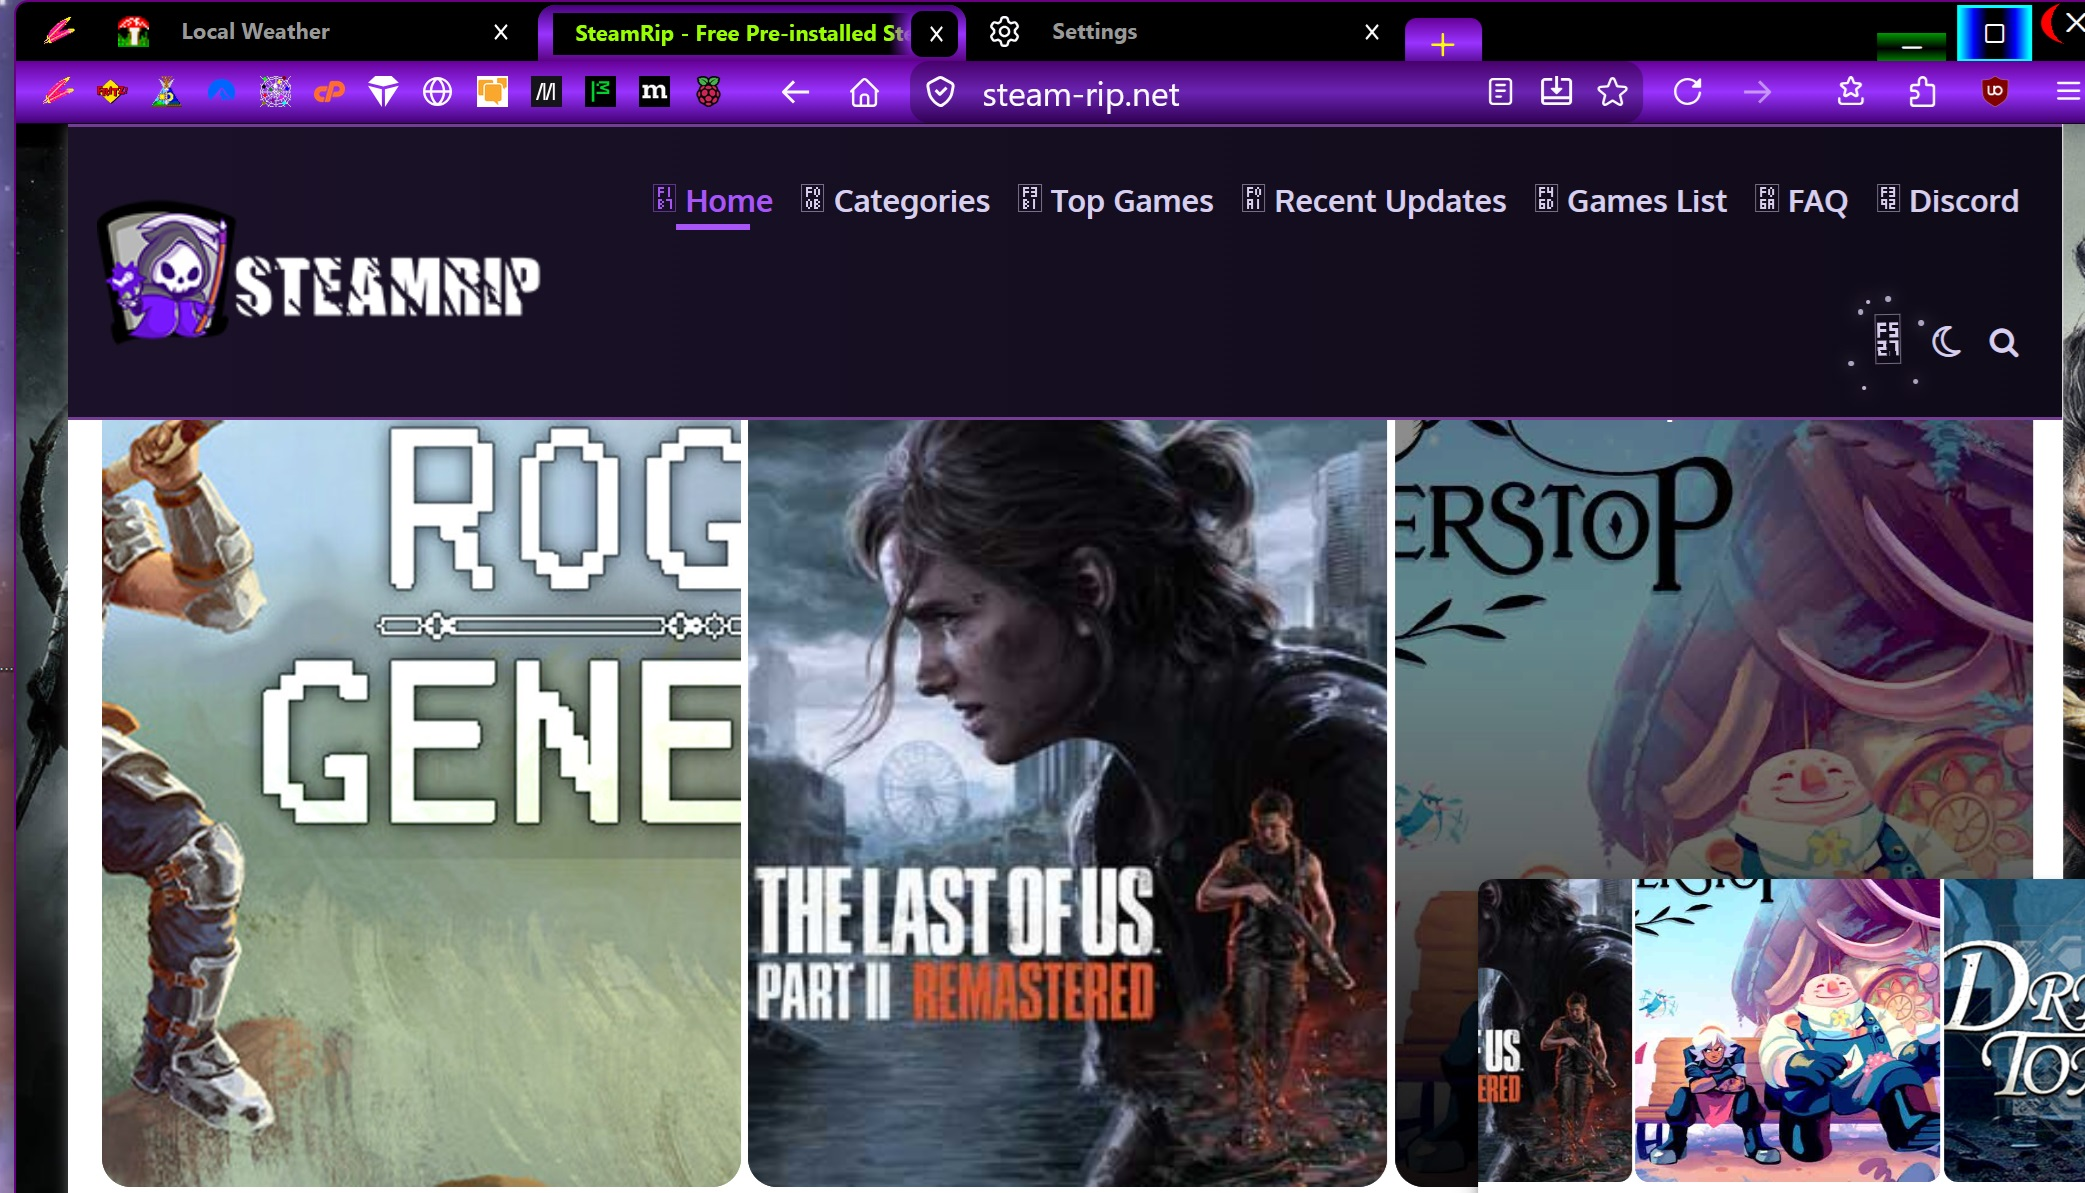The height and width of the screenshot is (1193, 2085).
Task: Open the large purple cover ending in ERSTOP
Action: (1714, 648)
